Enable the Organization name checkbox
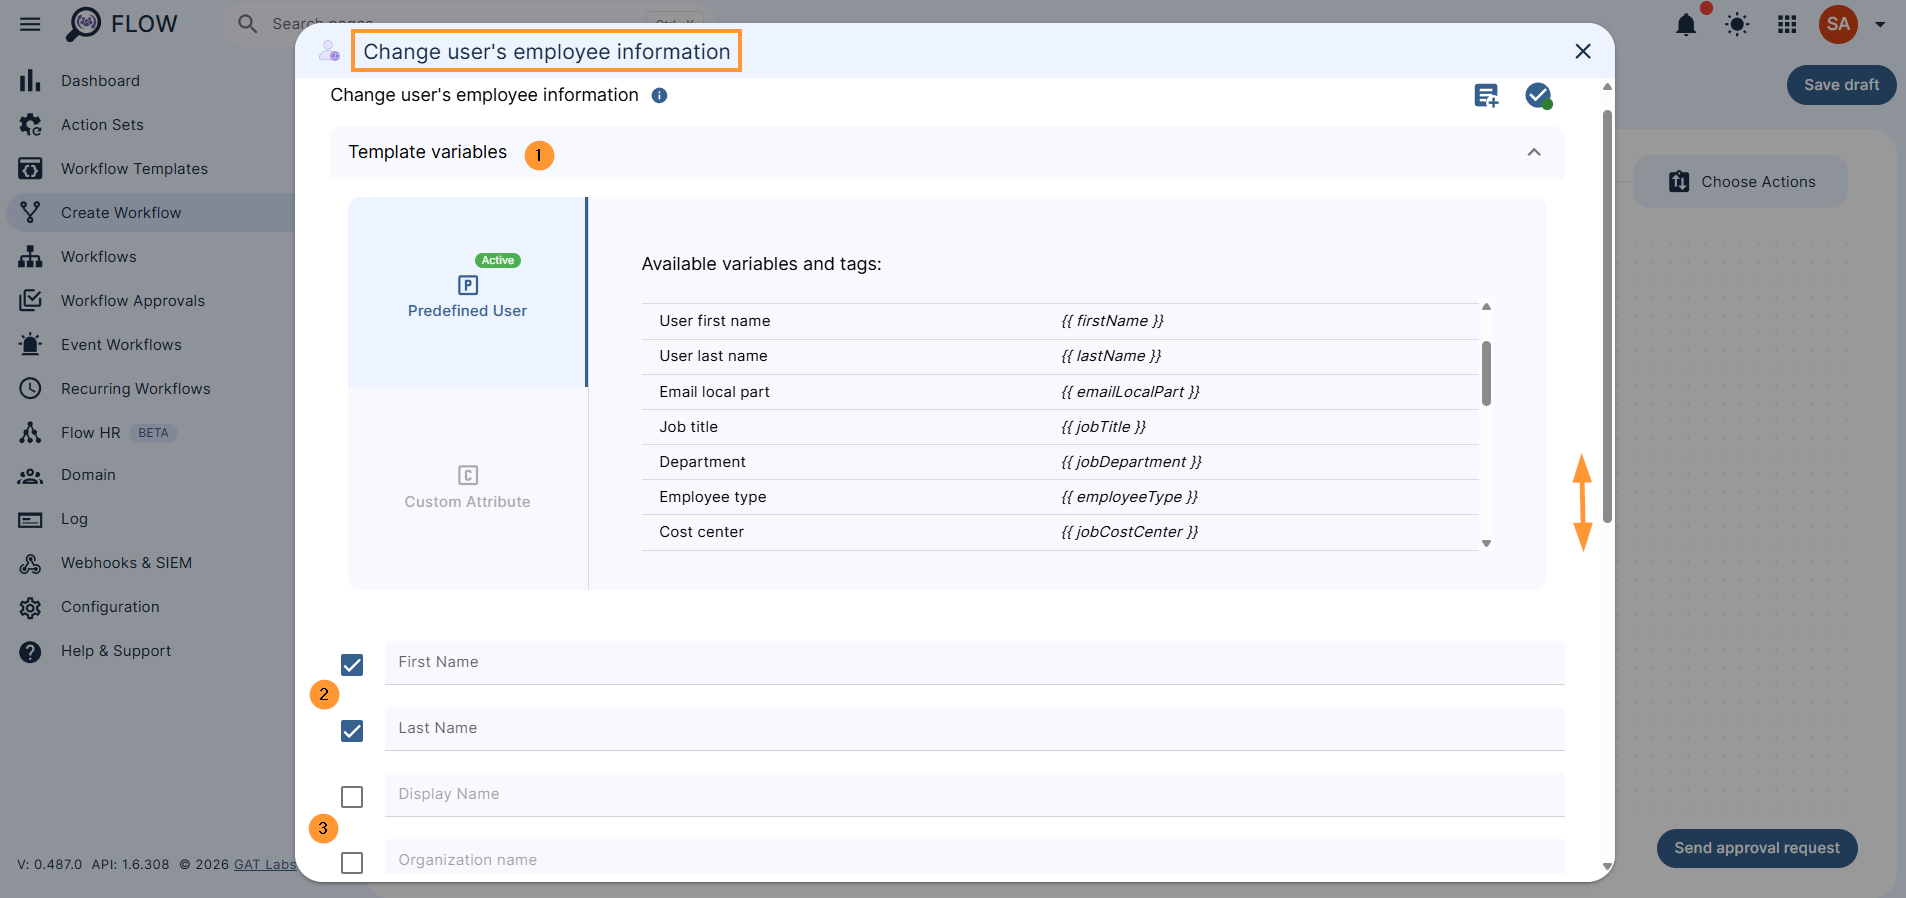This screenshot has height=898, width=1906. click(x=352, y=863)
